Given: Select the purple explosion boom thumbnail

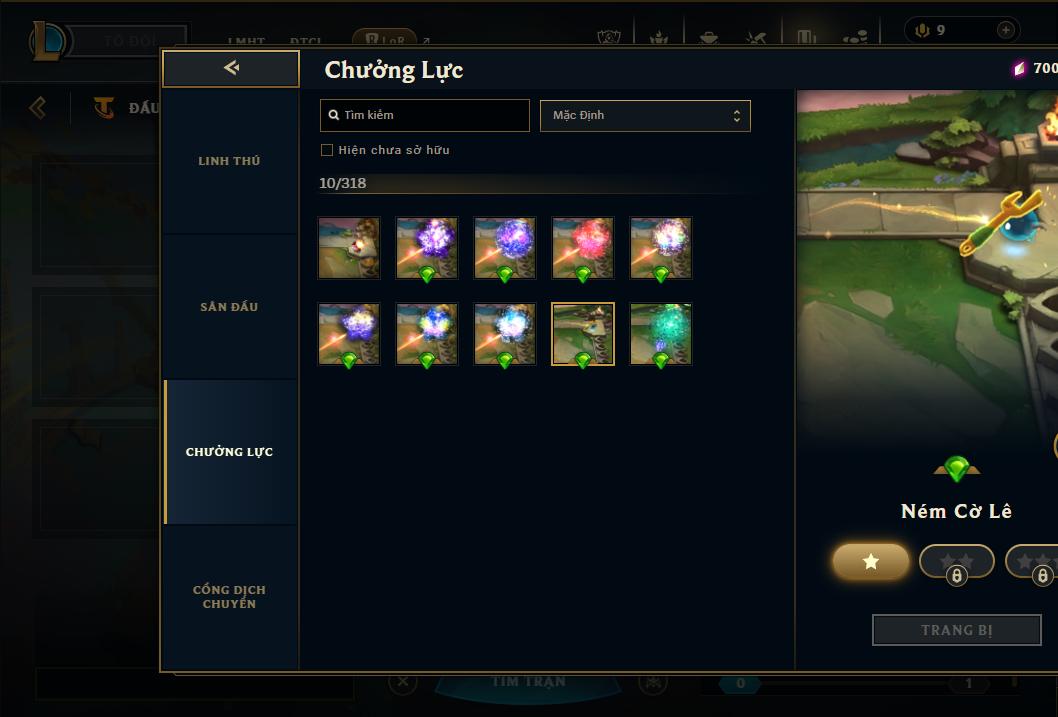Looking at the screenshot, I should [x=426, y=248].
